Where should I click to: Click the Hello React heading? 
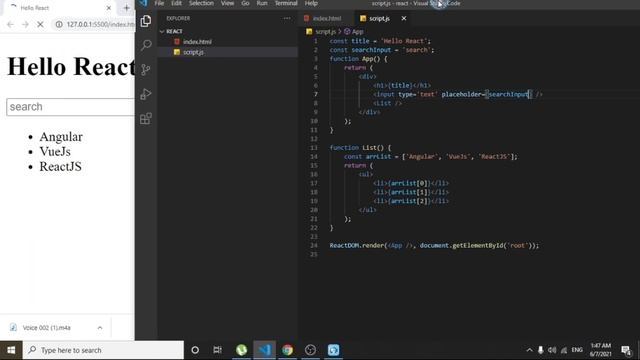point(71,67)
